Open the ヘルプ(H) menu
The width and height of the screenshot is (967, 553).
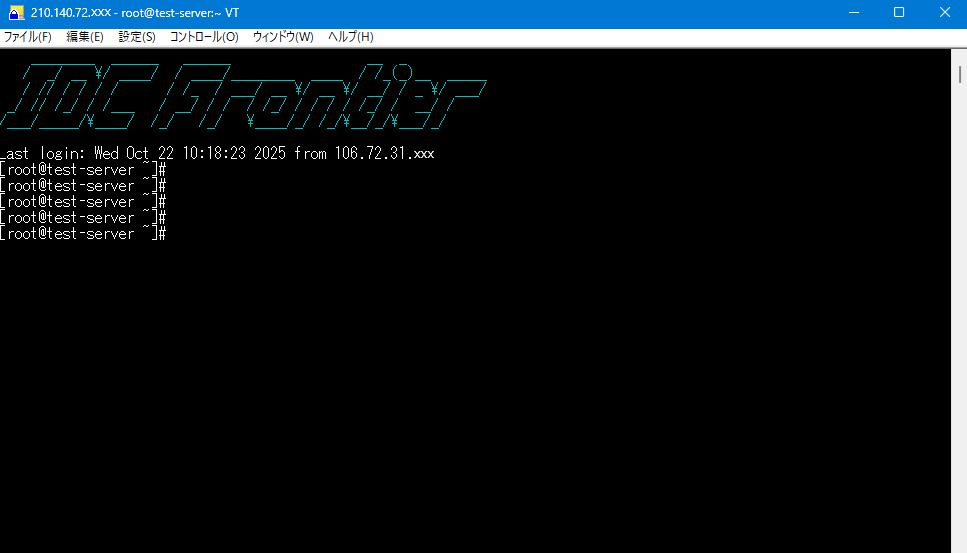point(351,37)
